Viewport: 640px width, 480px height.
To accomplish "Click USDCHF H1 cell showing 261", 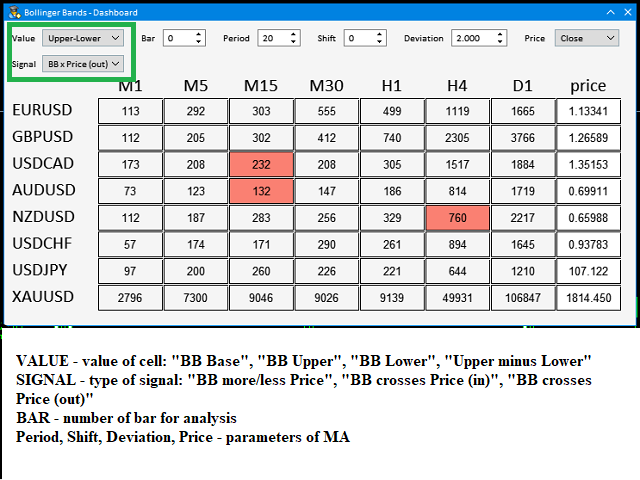I will [x=391, y=244].
